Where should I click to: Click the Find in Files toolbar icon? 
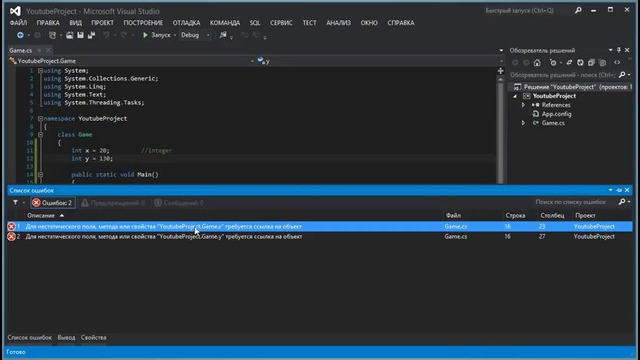tap(223, 36)
